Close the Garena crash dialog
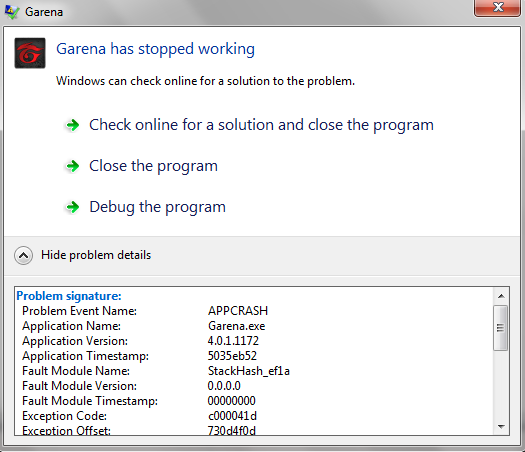 (x=497, y=7)
